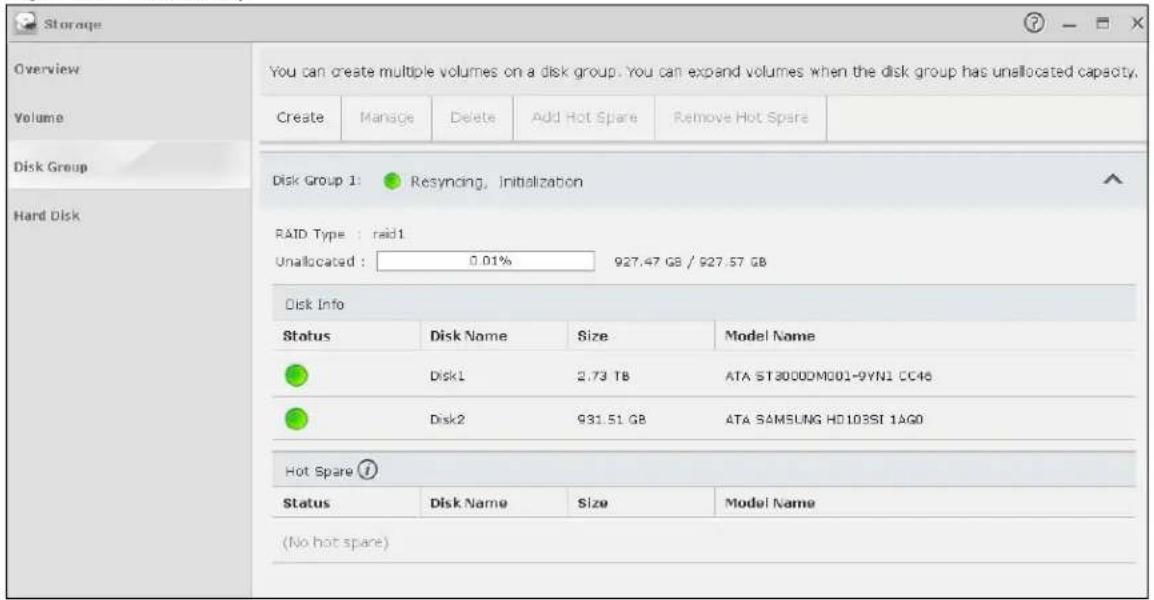Click the Create button
This screenshot has width=1154, height=600.
point(300,118)
